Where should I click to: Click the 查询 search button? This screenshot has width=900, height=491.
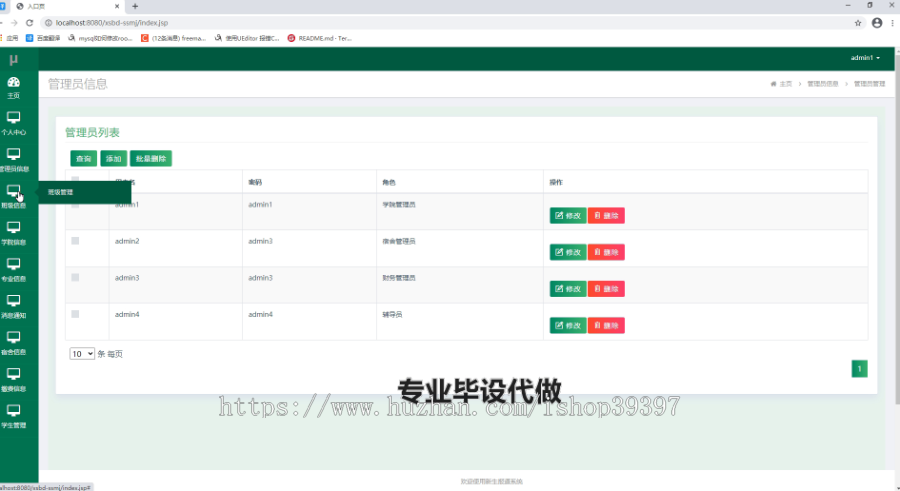(84, 158)
